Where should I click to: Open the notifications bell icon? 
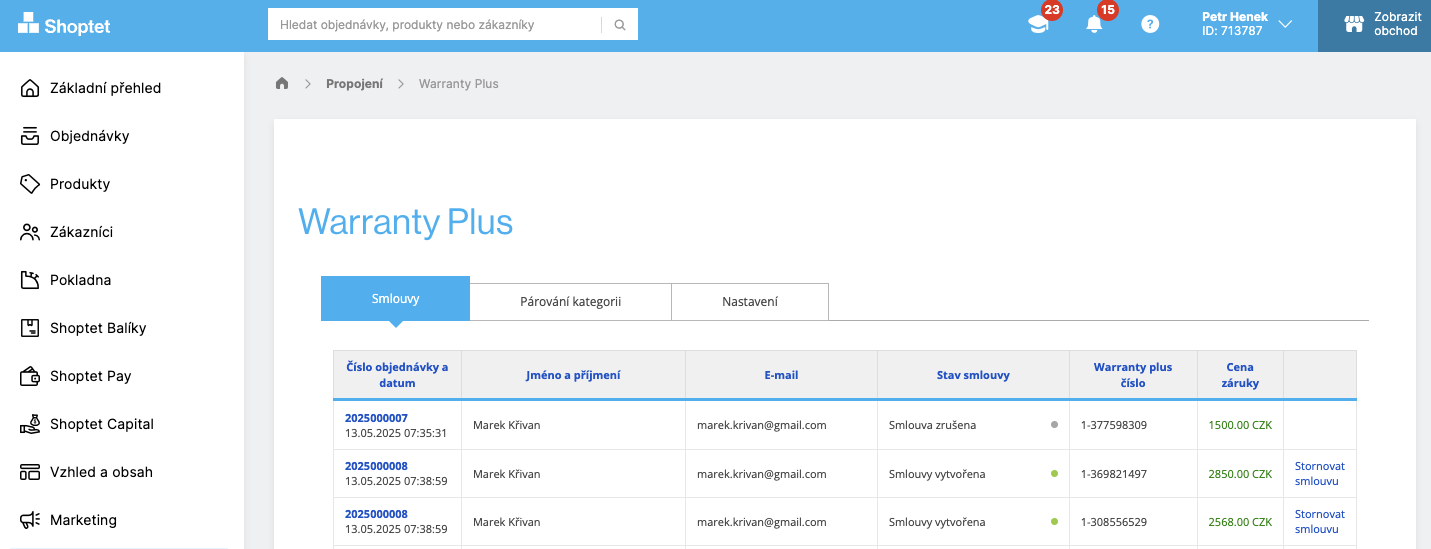coord(1094,25)
